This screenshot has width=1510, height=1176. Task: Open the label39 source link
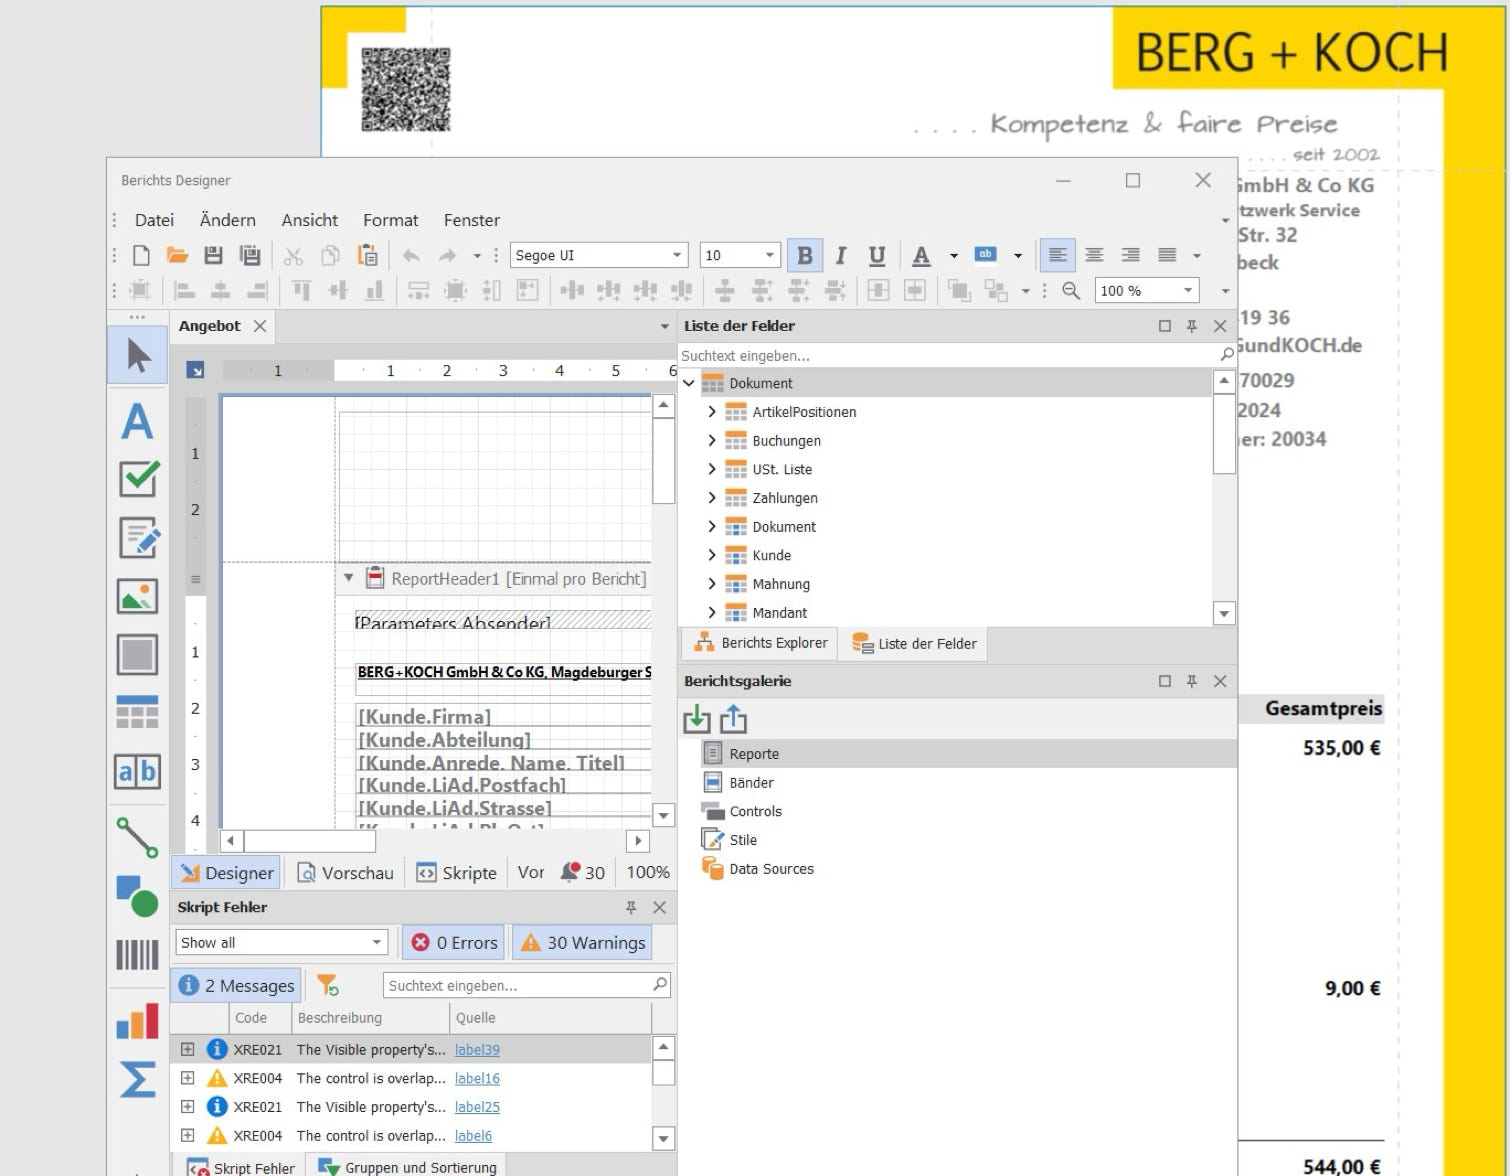click(x=477, y=1050)
